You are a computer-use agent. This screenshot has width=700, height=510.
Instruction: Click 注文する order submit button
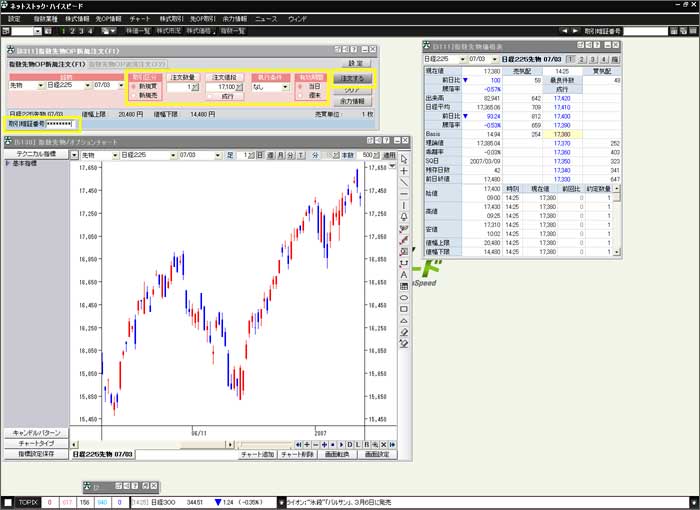point(353,79)
